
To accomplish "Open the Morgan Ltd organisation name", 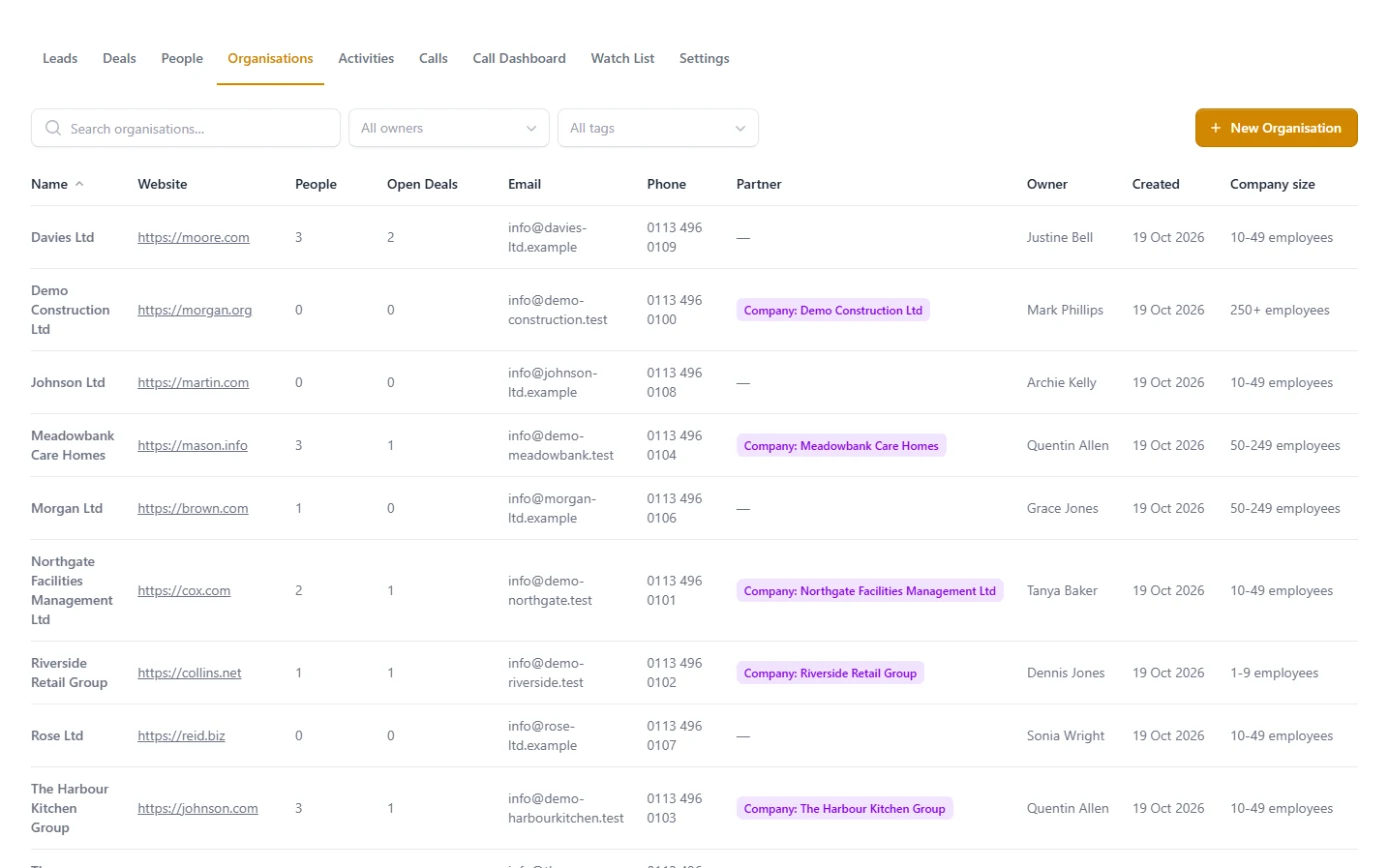I will pyautogui.click(x=67, y=508).
